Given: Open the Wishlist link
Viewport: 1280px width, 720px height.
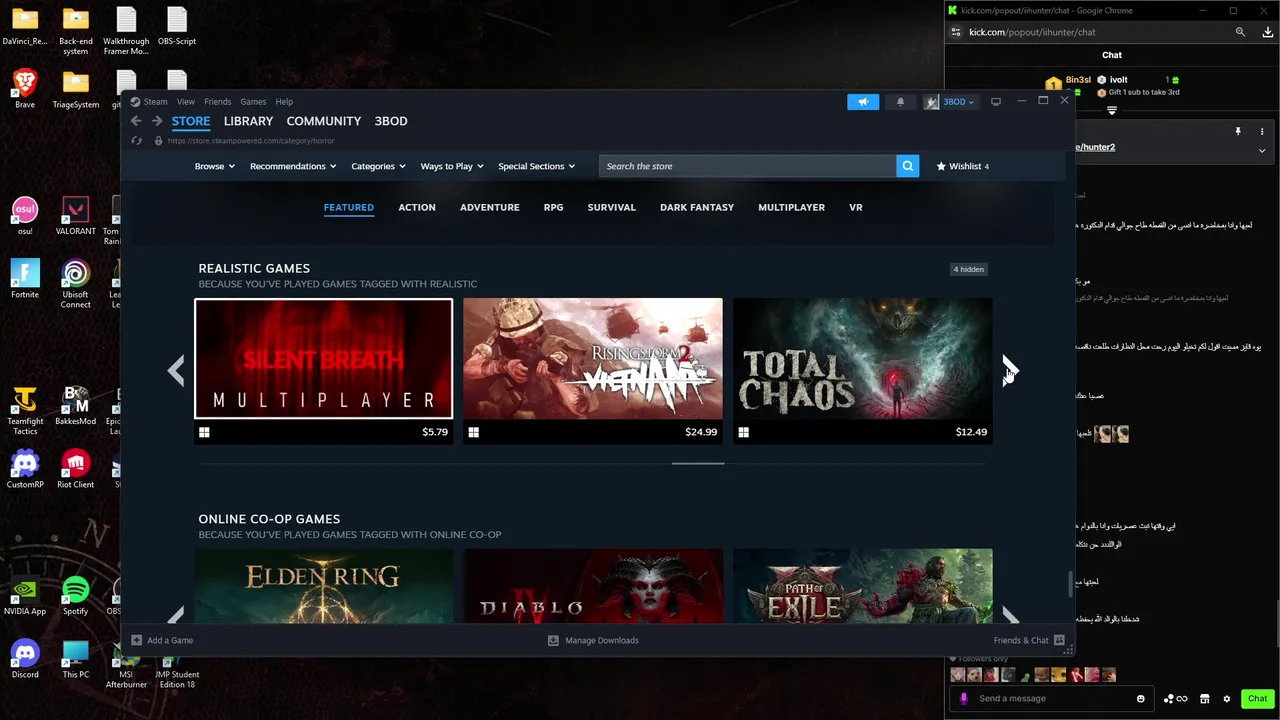Looking at the screenshot, I should coord(962,166).
